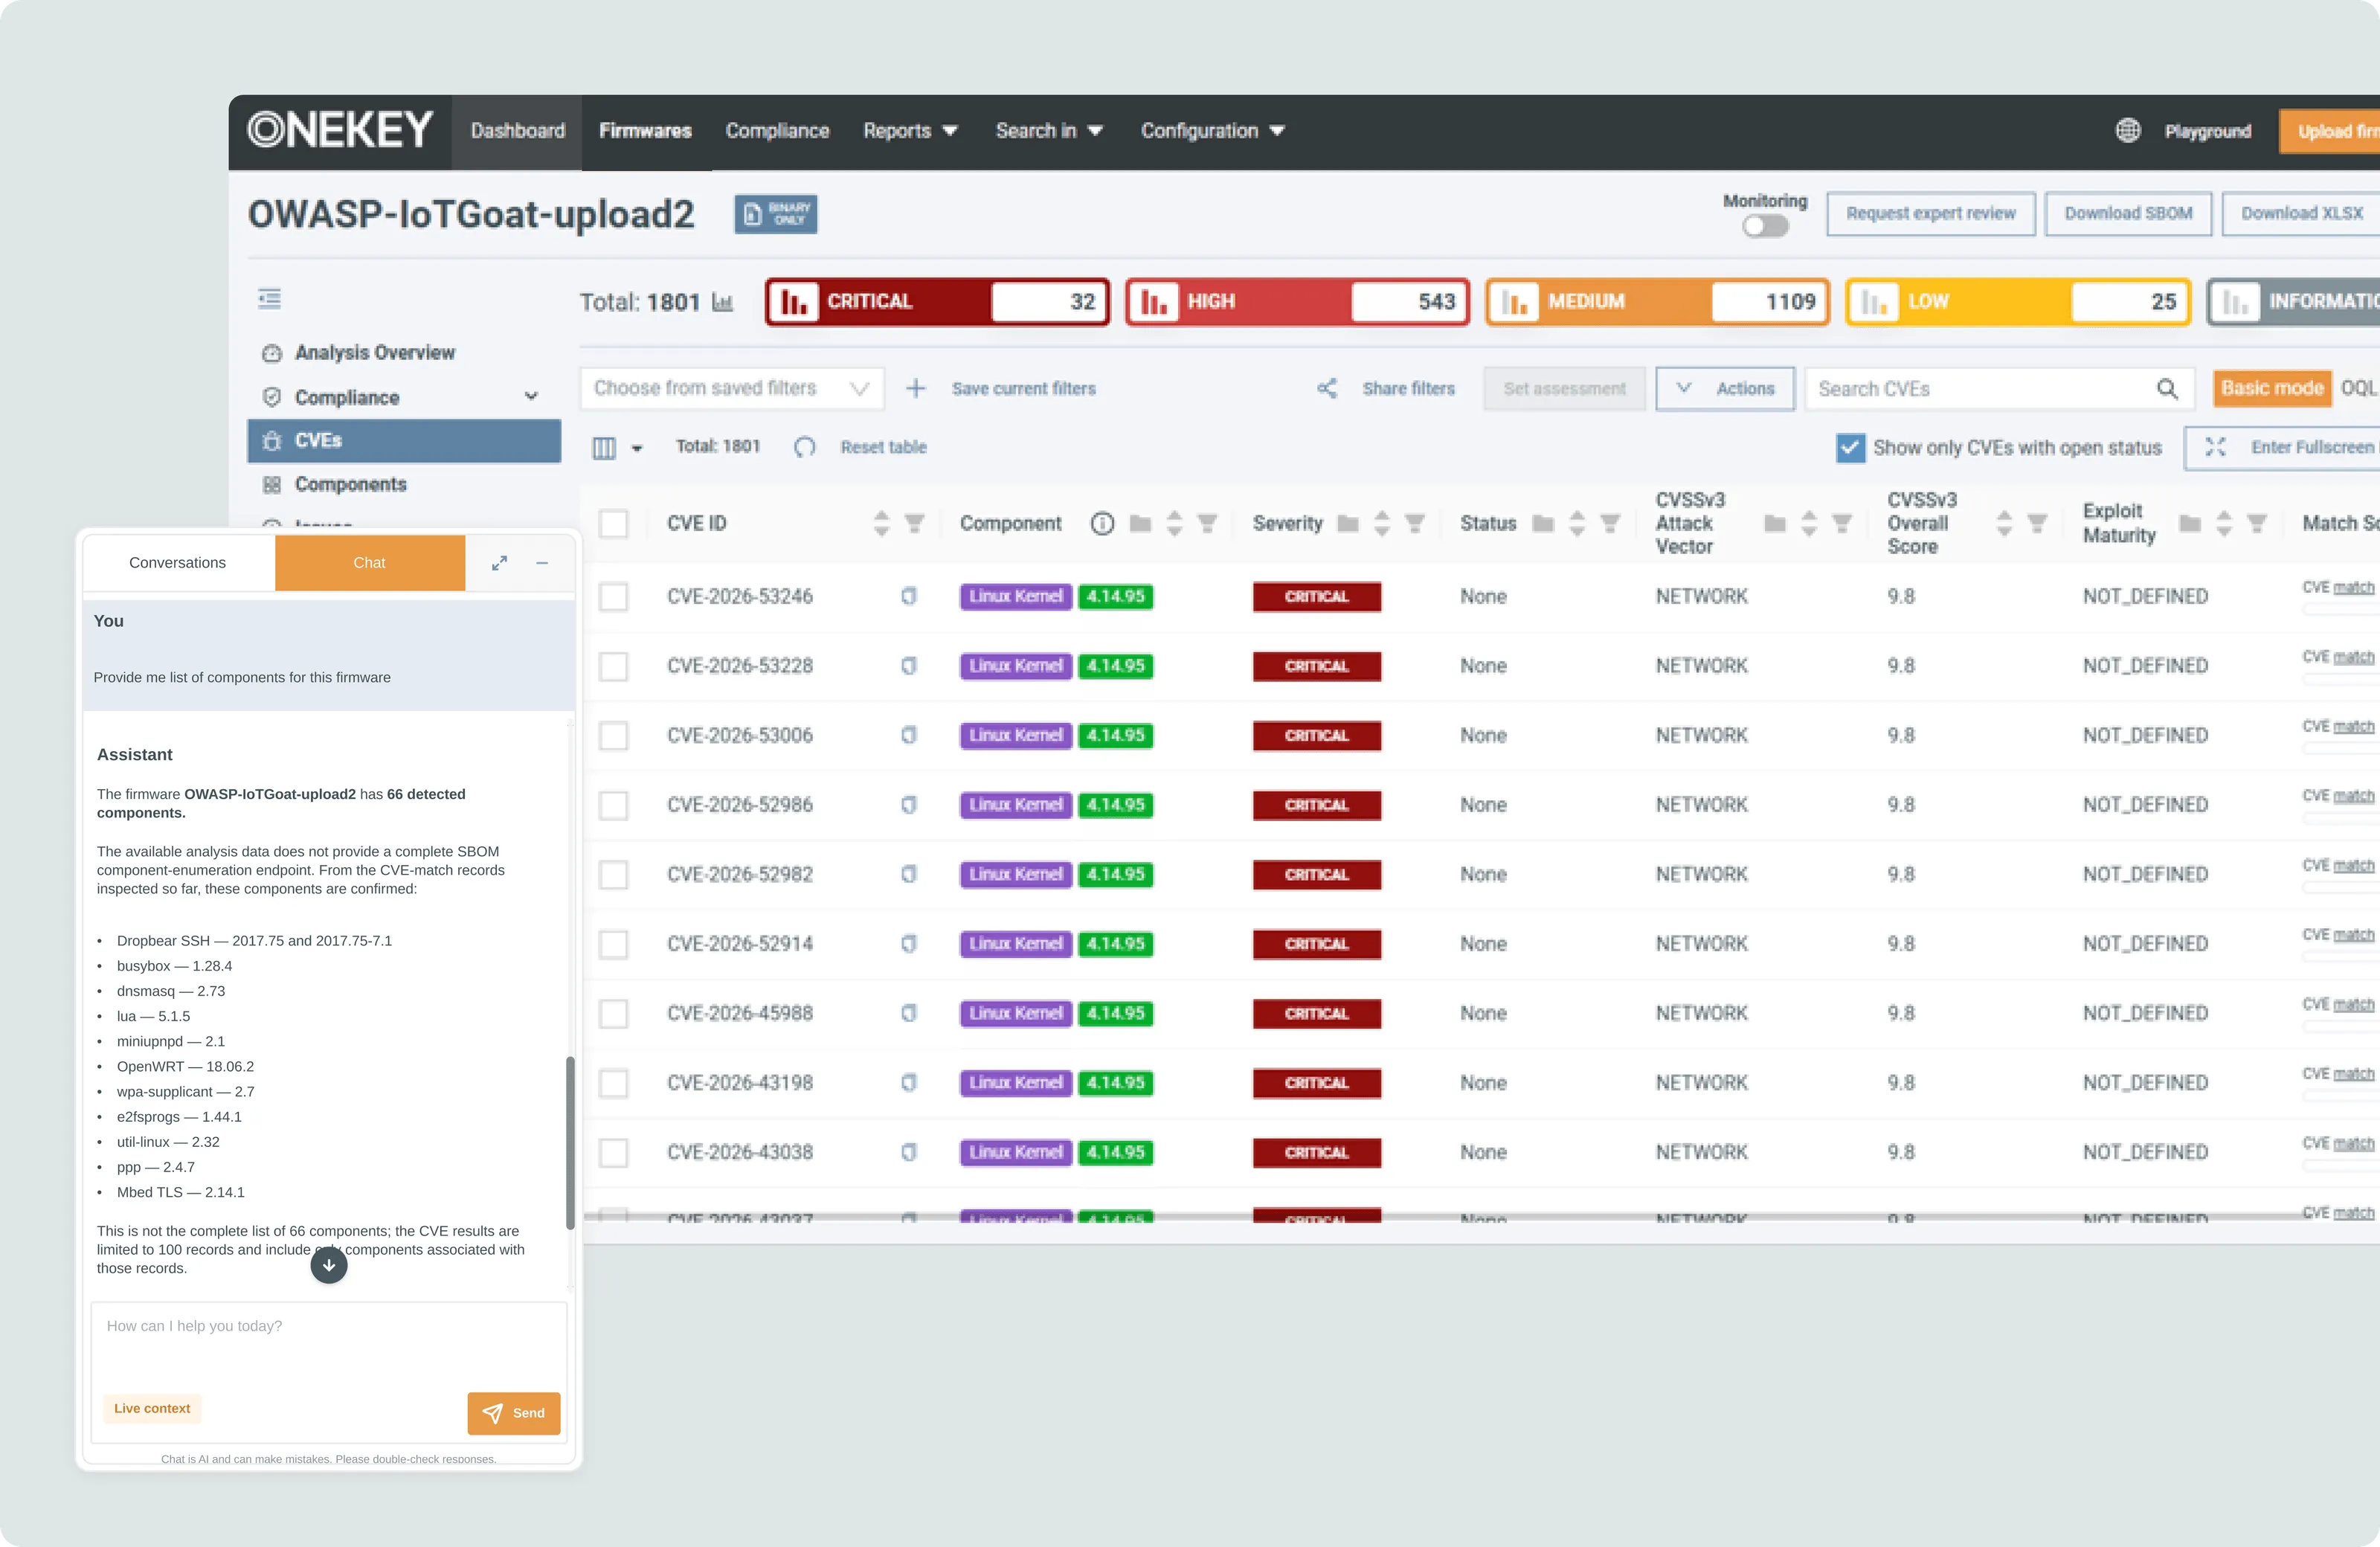The height and width of the screenshot is (1547, 2380).
Task: Click the Binary Only badge icon
Action: (x=776, y=214)
